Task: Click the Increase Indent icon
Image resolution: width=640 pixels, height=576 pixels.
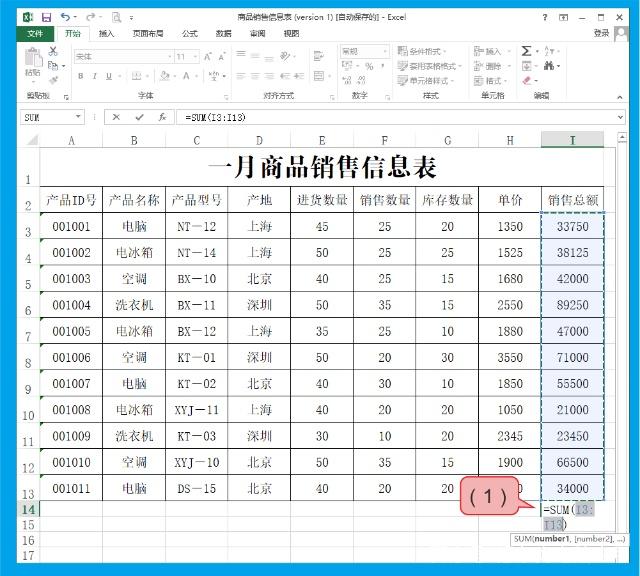Action: click(x=299, y=76)
